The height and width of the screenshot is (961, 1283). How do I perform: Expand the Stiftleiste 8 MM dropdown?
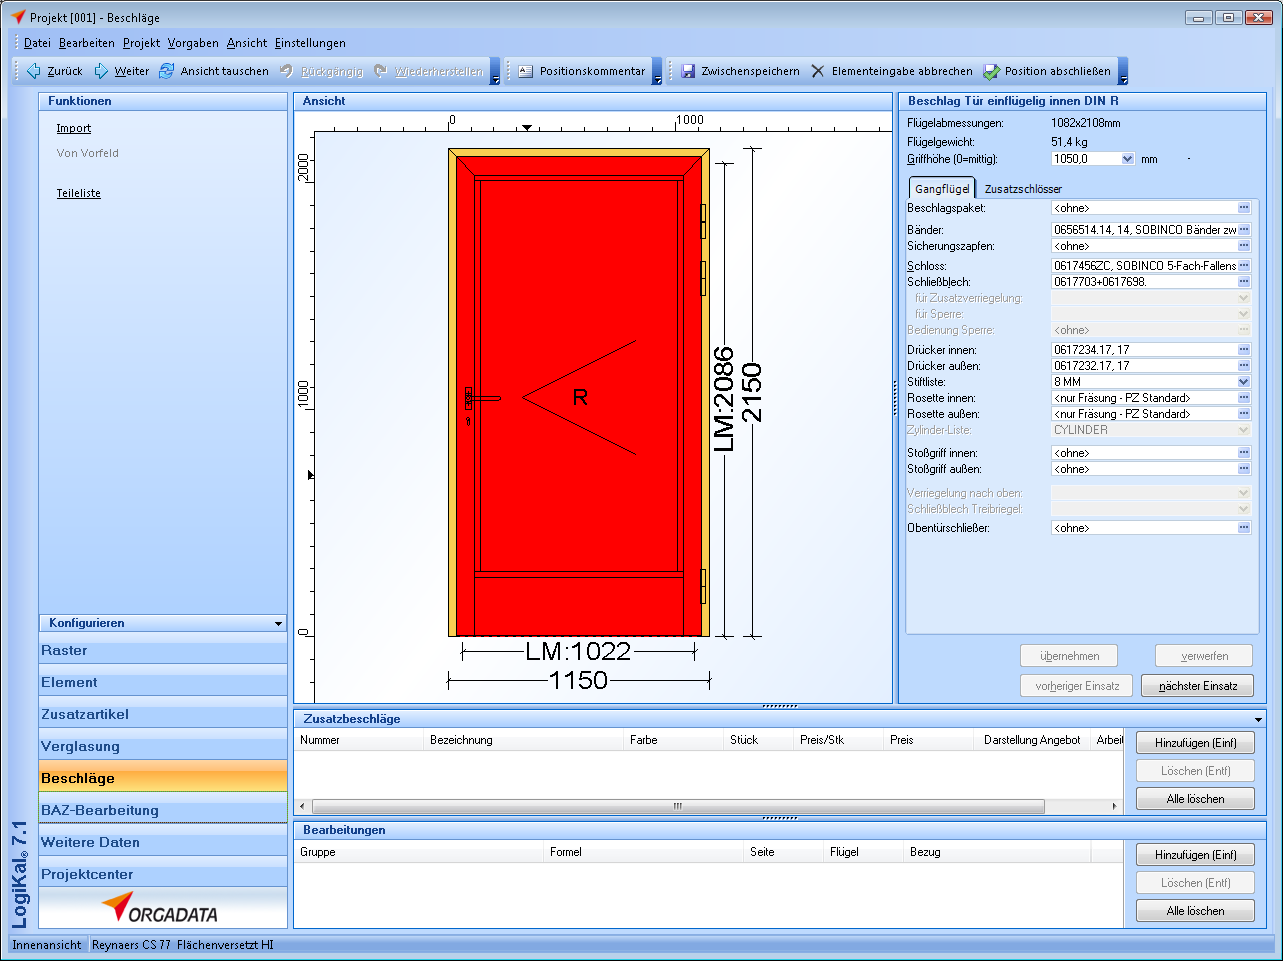click(x=1244, y=382)
